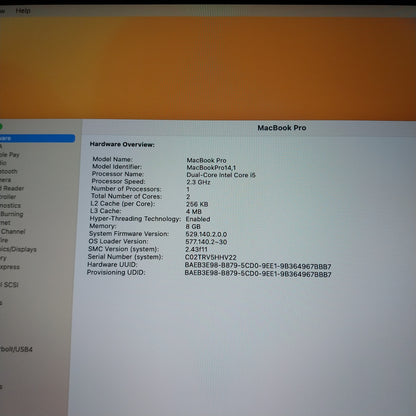Open the Diagnostics sidebar entry
Screen dimensions: 416x416
(10, 205)
